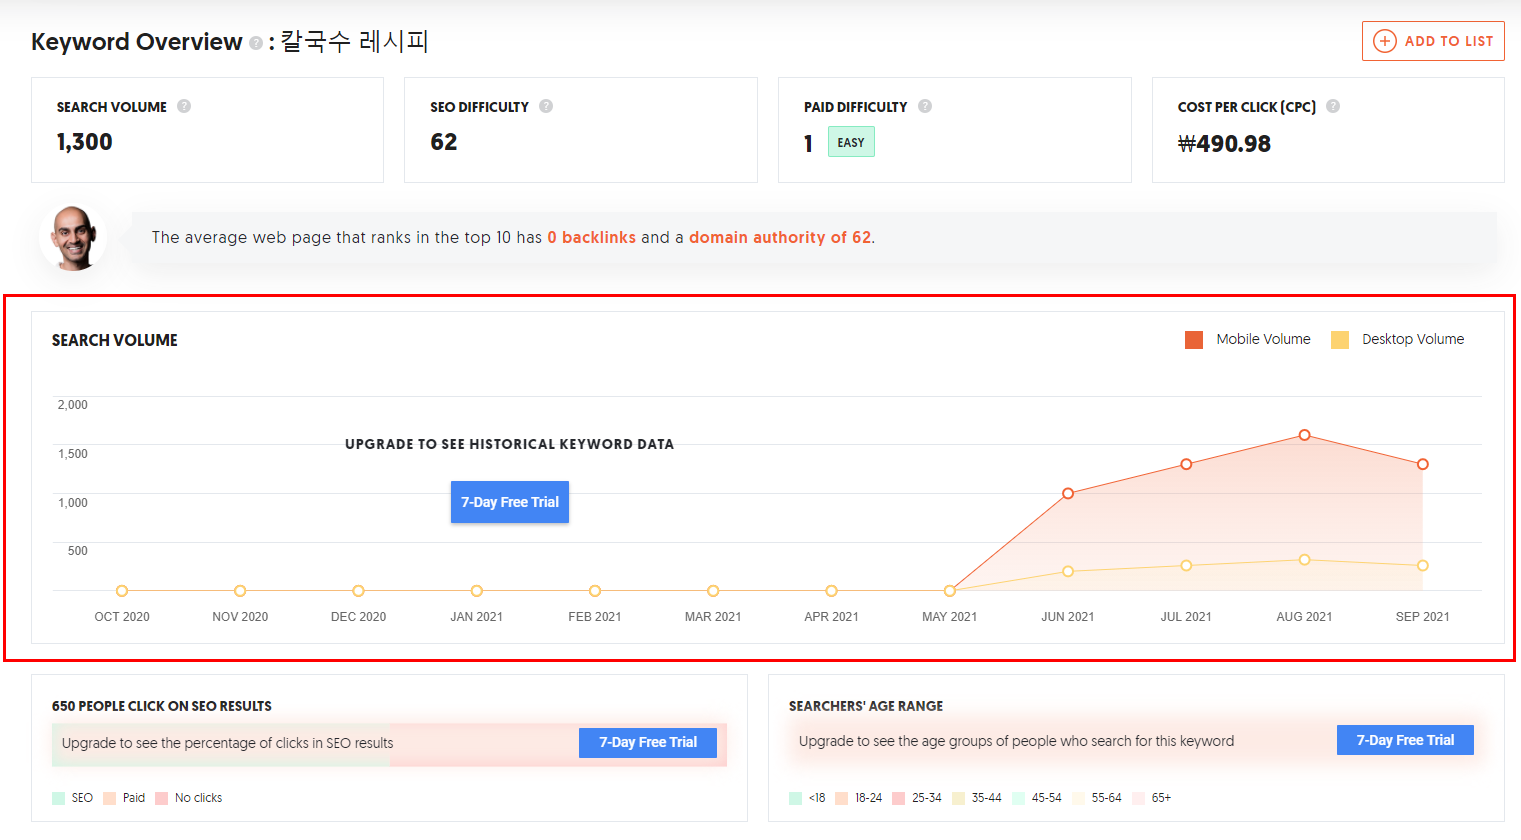The width and height of the screenshot is (1521, 840).
Task: Start 7-Day Free Trial in search volume chart
Action: (510, 502)
